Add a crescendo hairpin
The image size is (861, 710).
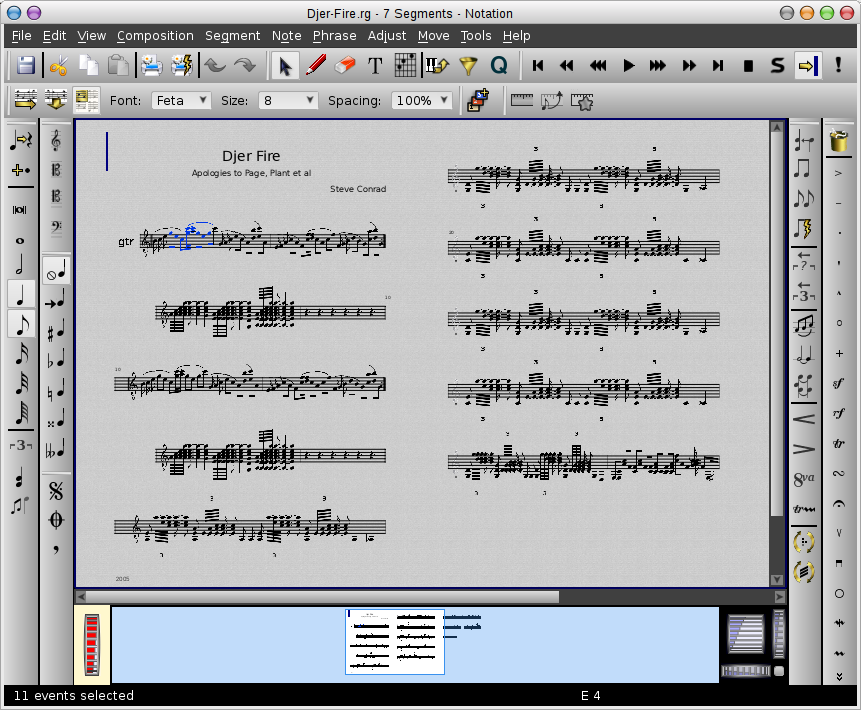click(x=804, y=420)
